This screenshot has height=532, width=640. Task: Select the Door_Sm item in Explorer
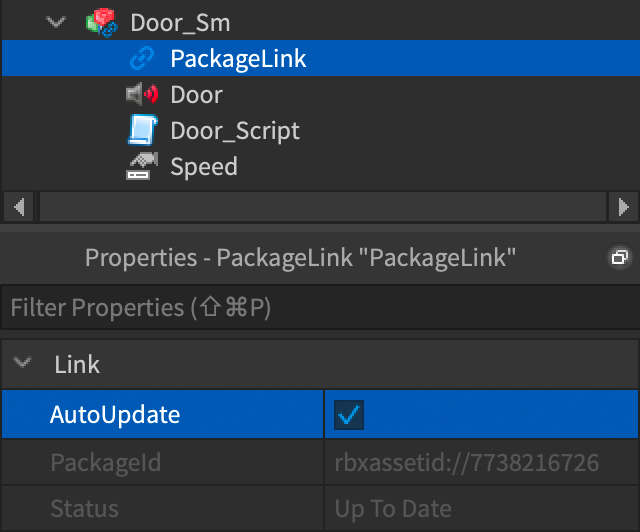(180, 23)
